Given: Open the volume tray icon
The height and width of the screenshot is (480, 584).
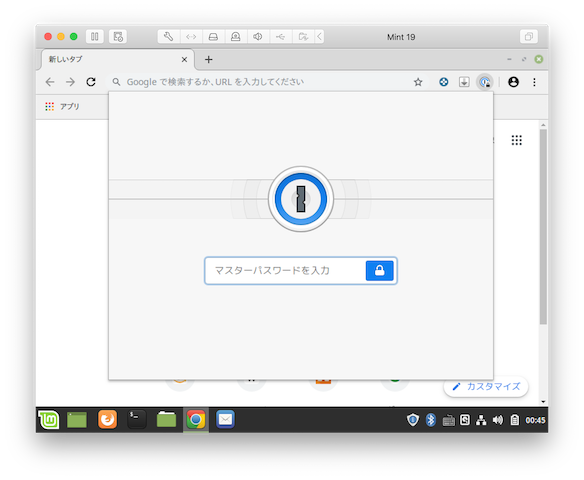Looking at the screenshot, I should point(498,420).
